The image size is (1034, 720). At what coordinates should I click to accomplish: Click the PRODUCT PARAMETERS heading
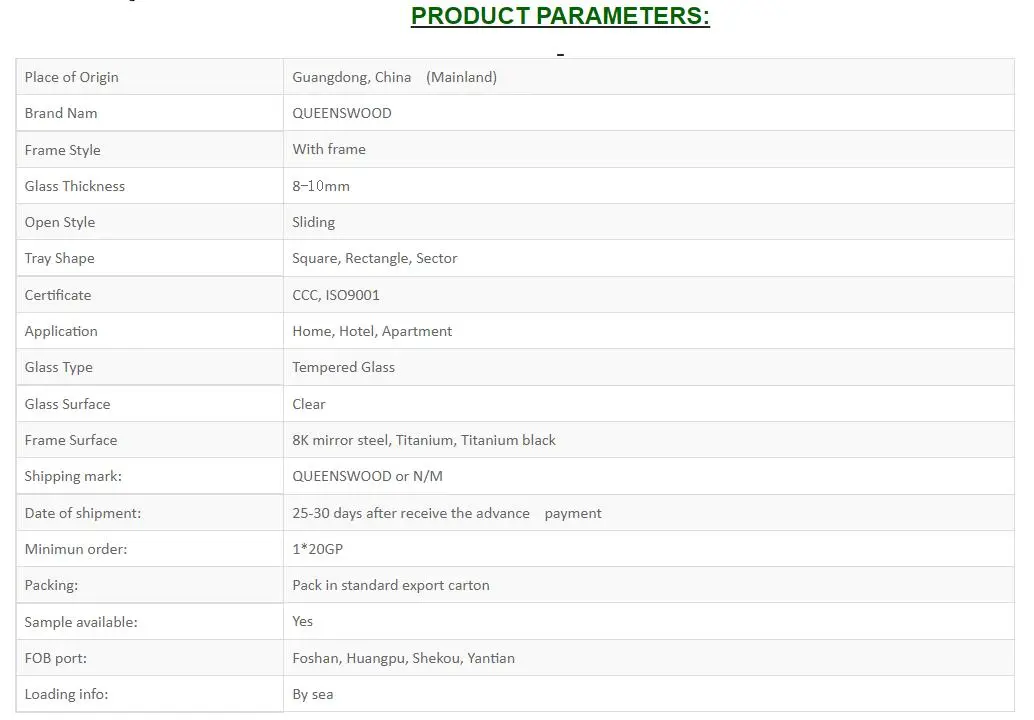(560, 16)
